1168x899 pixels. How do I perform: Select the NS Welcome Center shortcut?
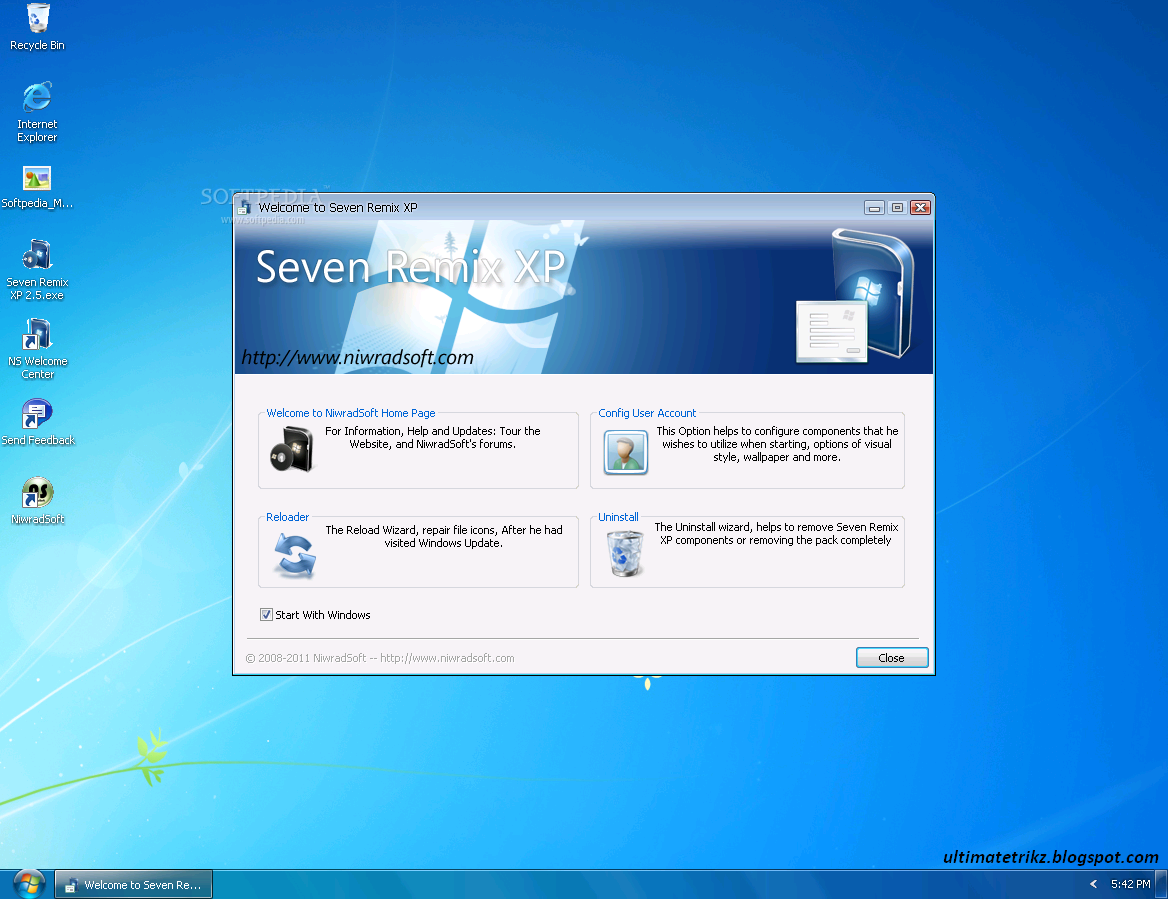37,349
